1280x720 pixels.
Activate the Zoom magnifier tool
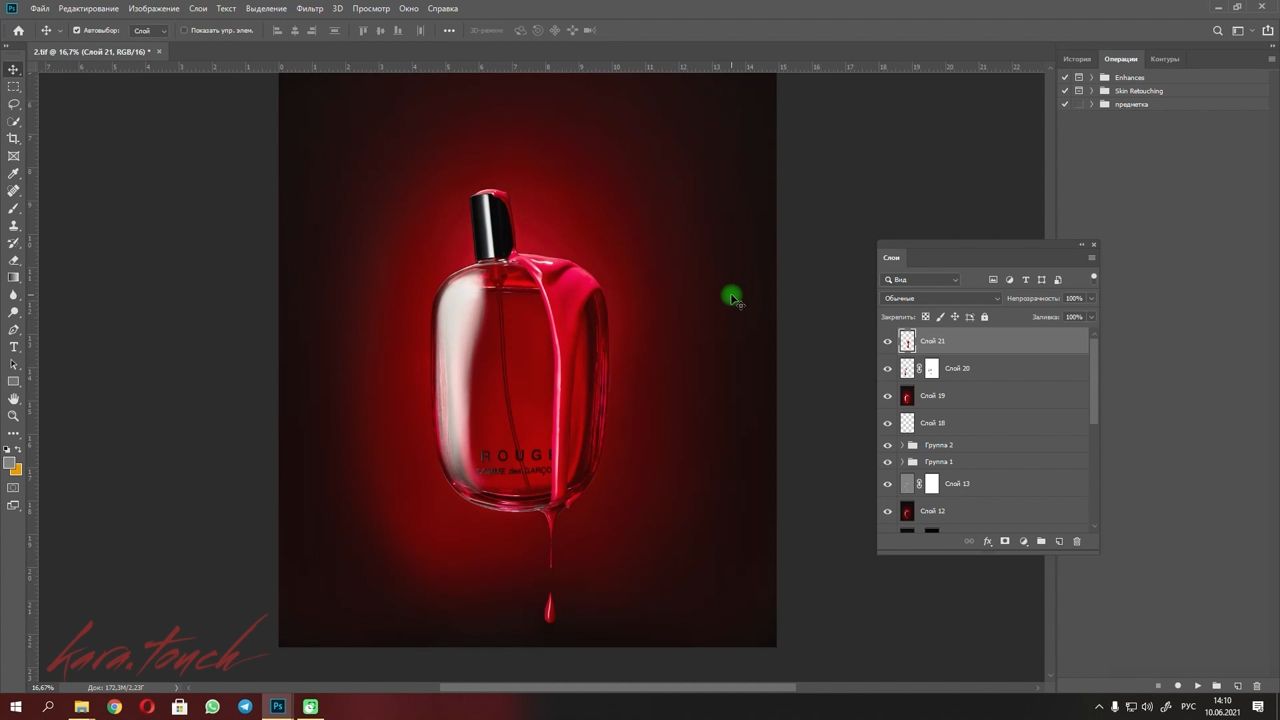coord(13,416)
